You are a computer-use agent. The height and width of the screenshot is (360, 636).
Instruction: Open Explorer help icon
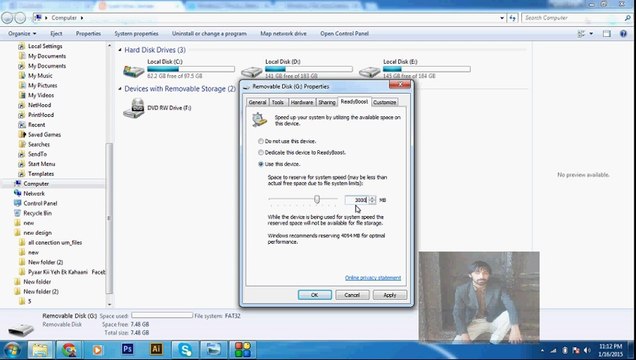[623, 34]
